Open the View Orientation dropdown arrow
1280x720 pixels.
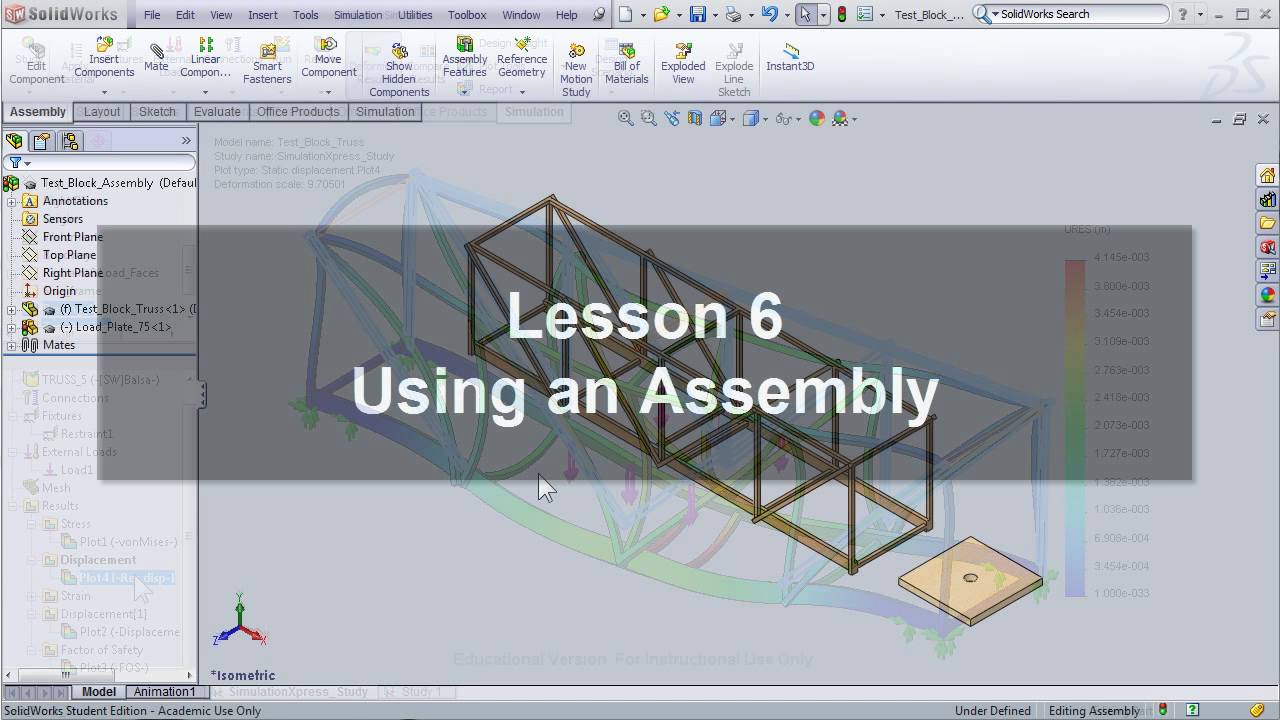pyautogui.click(x=734, y=119)
